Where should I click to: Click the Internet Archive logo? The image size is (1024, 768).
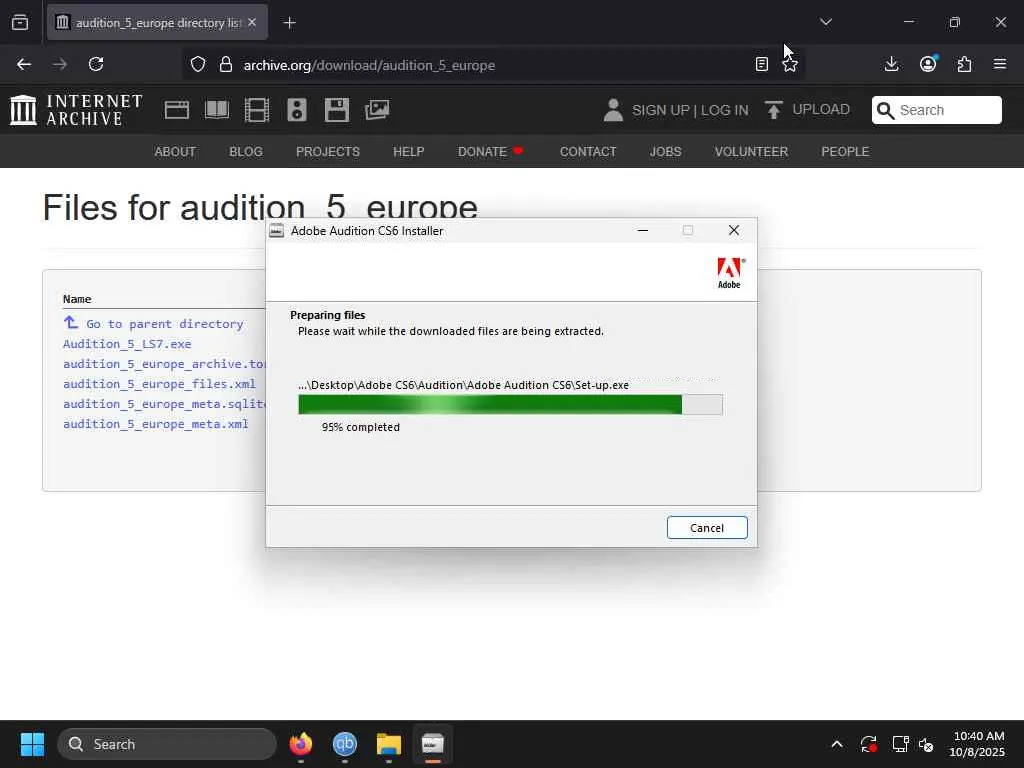click(x=76, y=110)
